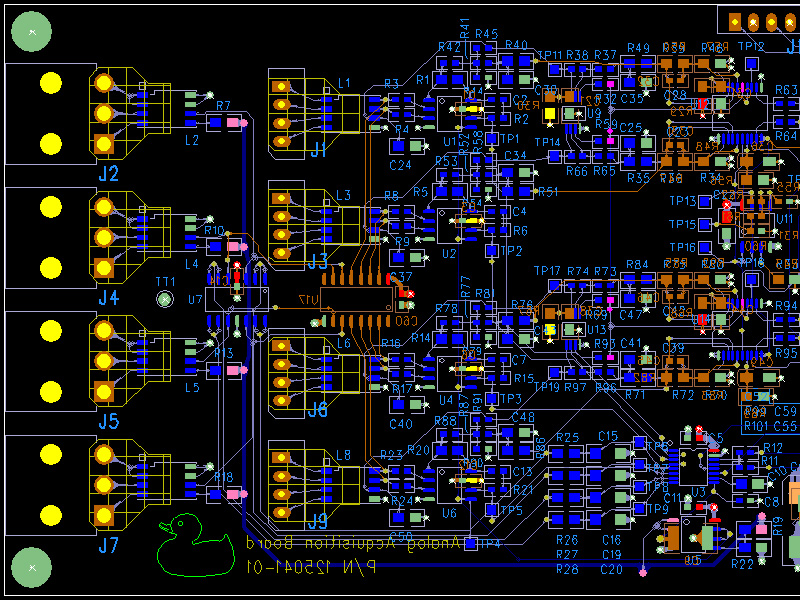This screenshot has width=800, height=600.
Task: Click the TP13 test point pad
Action: coord(705,201)
